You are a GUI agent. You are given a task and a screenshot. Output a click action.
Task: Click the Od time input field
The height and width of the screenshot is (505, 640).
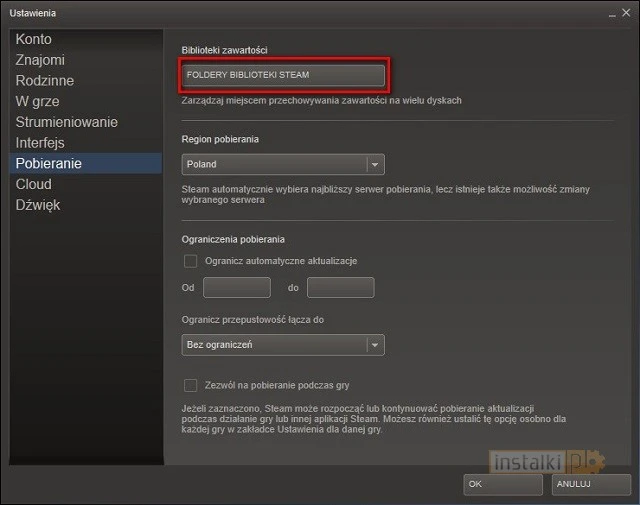(x=237, y=288)
